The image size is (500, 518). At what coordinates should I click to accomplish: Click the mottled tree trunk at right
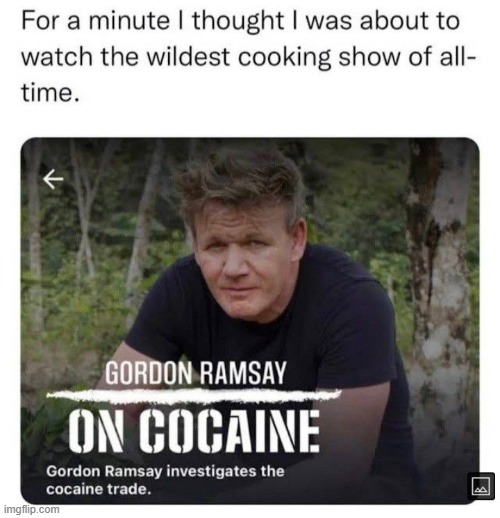point(442,300)
